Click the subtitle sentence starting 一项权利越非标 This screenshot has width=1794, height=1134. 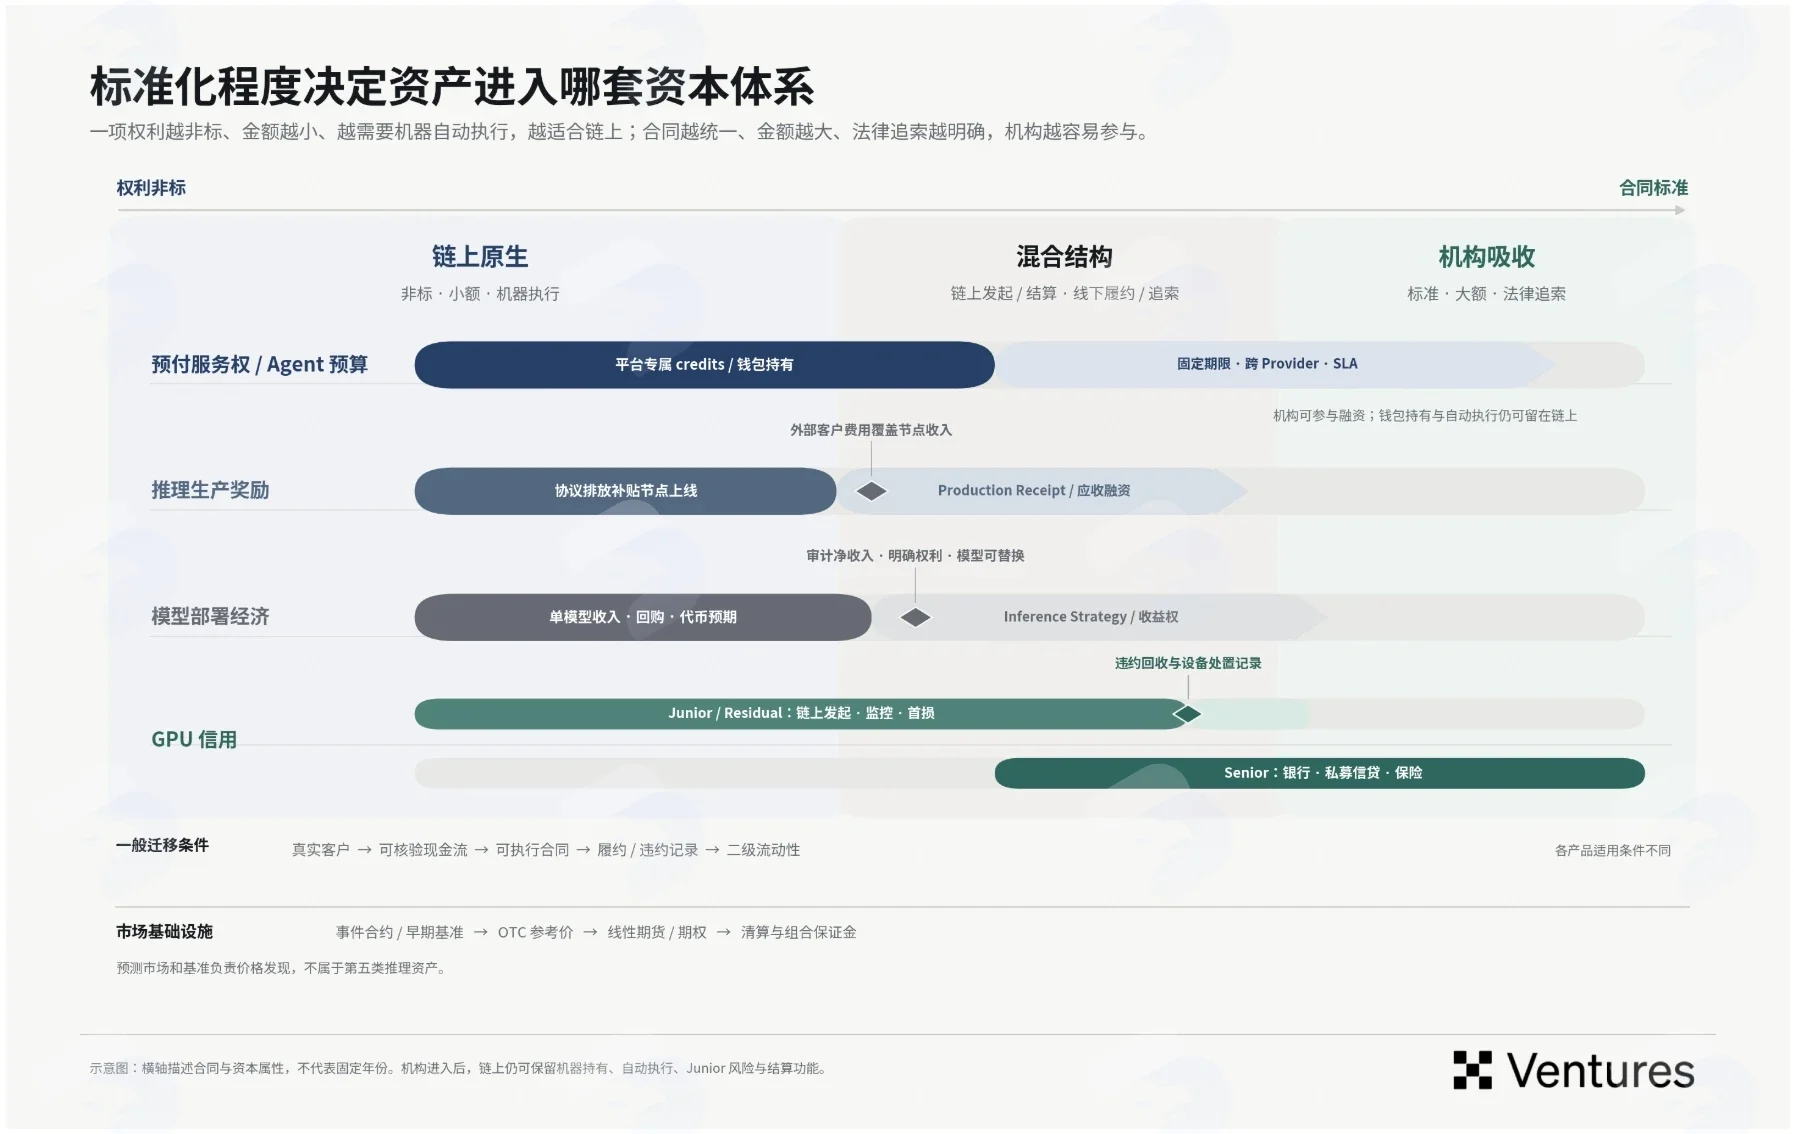(620, 132)
